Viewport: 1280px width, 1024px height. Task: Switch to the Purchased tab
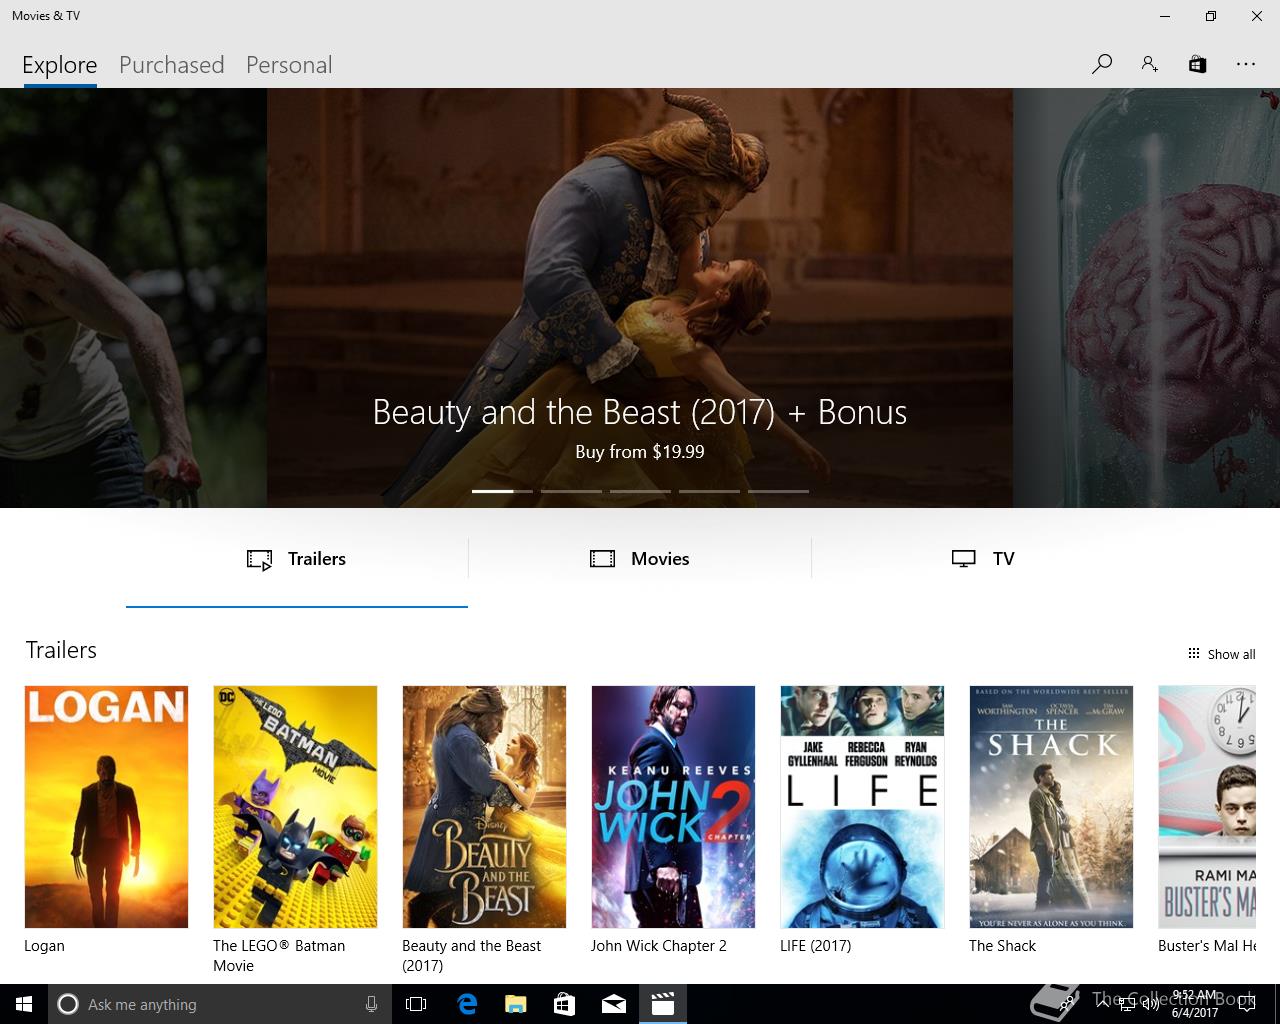(171, 65)
